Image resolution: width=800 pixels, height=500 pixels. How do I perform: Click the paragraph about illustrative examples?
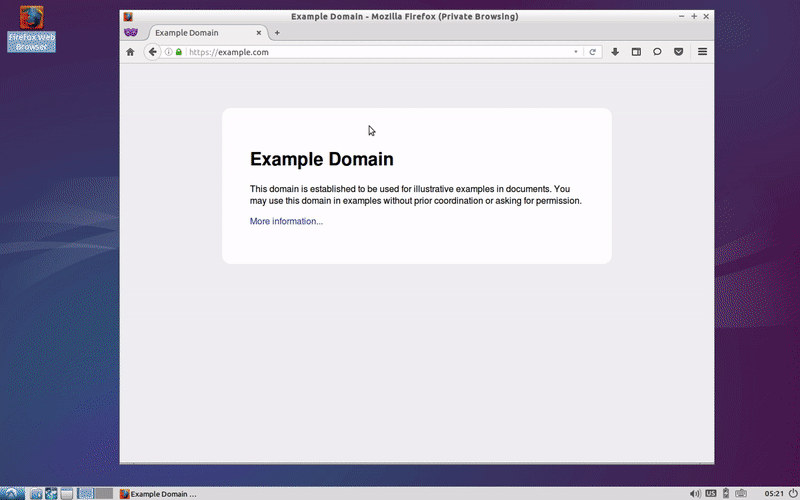click(415, 195)
